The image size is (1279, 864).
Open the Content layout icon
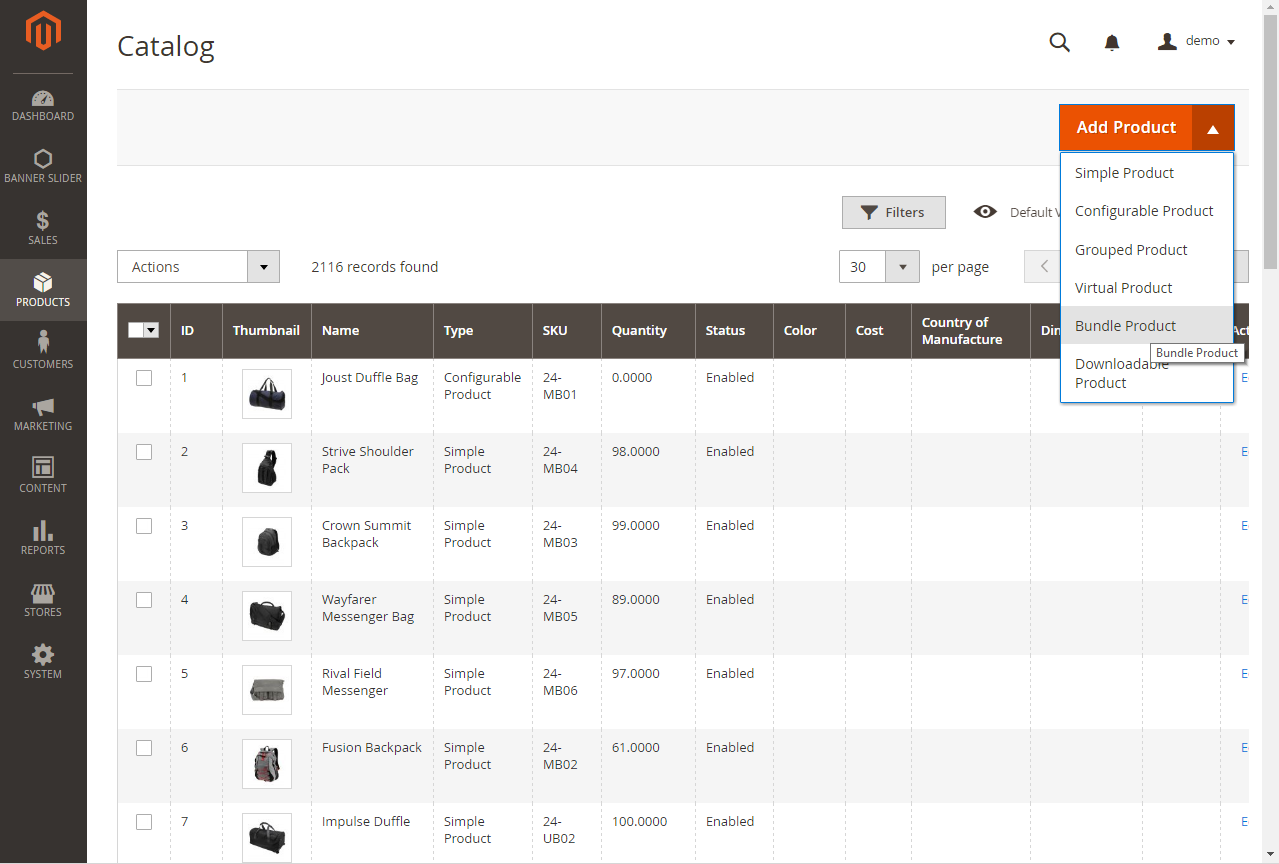[x=43, y=468]
